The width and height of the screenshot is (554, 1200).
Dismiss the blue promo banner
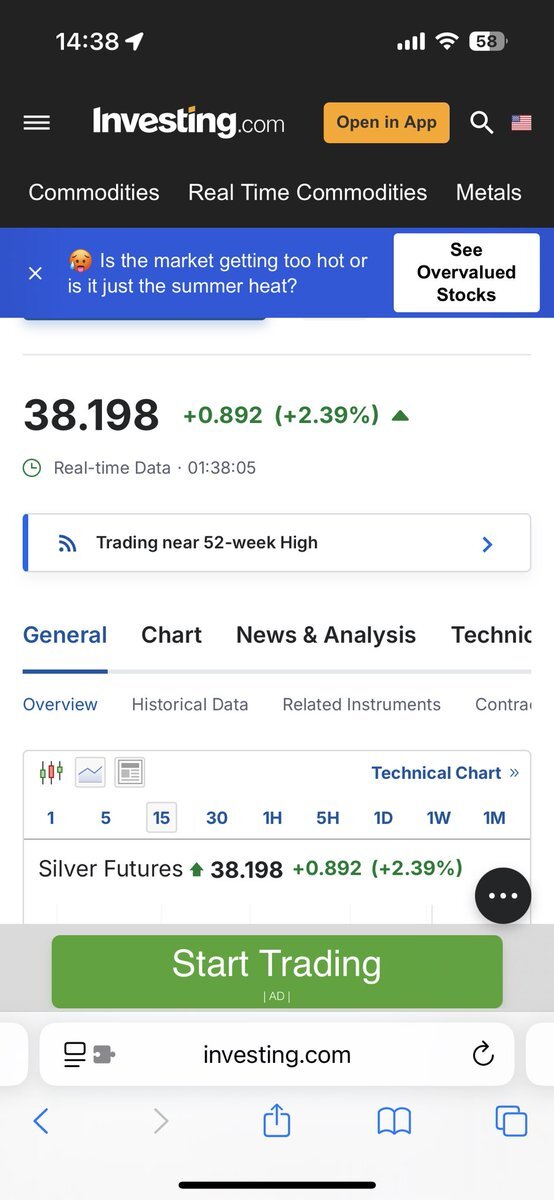click(x=35, y=273)
